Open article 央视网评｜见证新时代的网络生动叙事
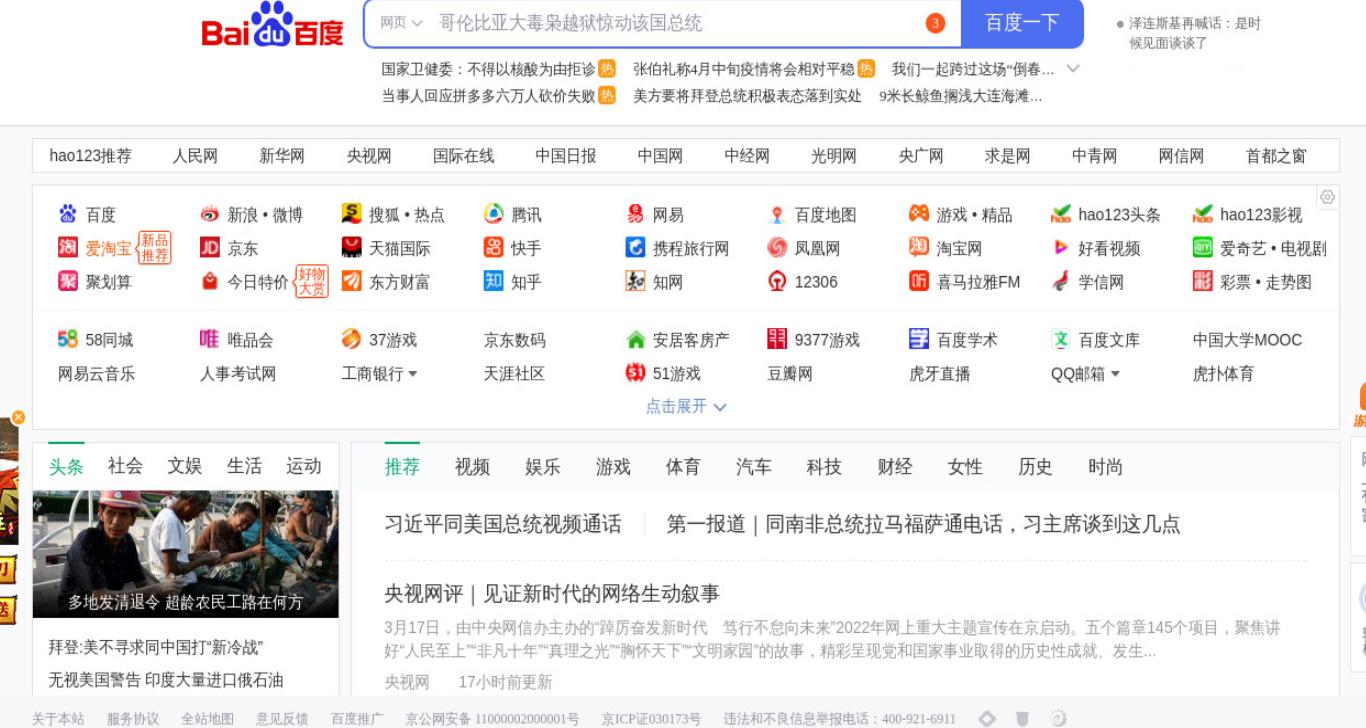Viewport: 1366px width, 728px height. (x=552, y=594)
